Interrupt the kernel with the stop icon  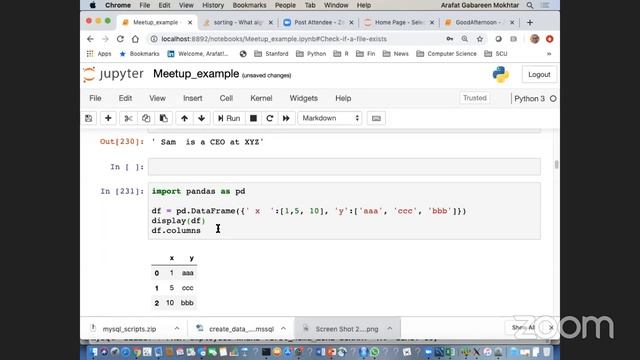253,118
